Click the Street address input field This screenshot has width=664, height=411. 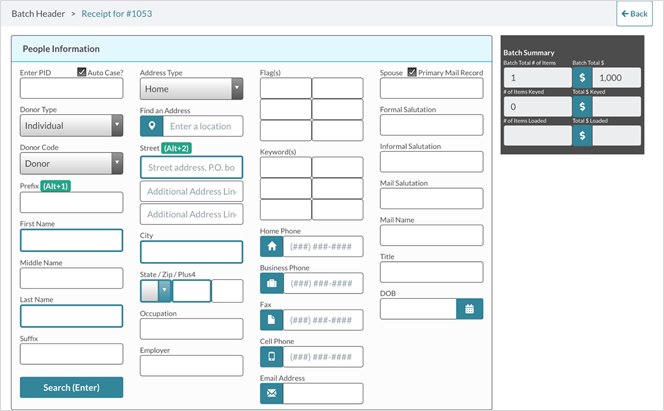pos(191,167)
